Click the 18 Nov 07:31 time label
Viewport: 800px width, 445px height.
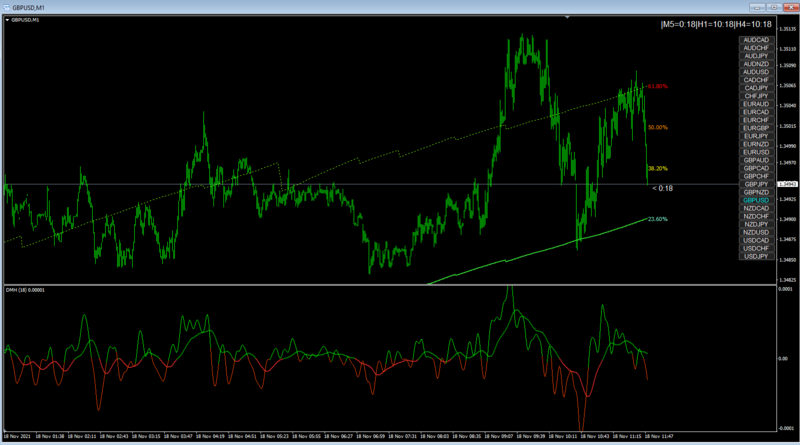tap(403, 436)
